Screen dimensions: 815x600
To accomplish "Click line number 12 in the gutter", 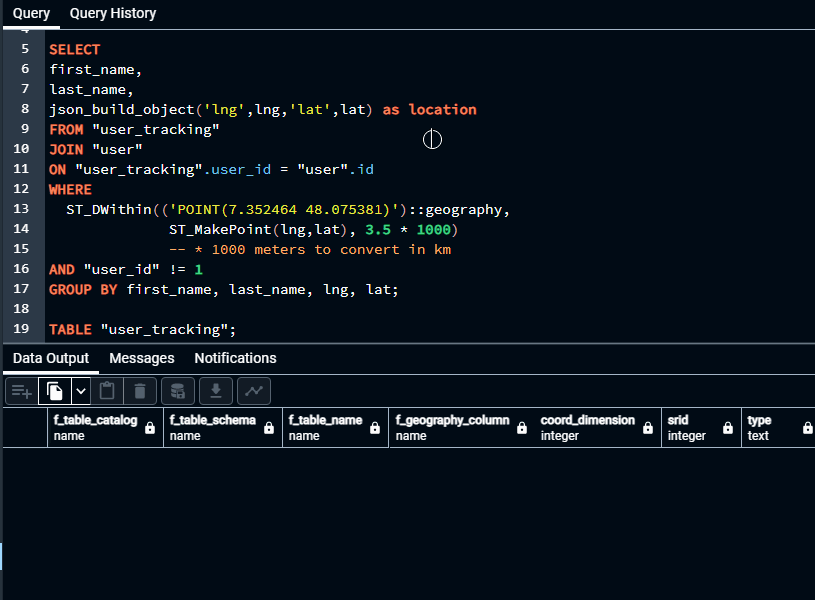I will point(21,189).
